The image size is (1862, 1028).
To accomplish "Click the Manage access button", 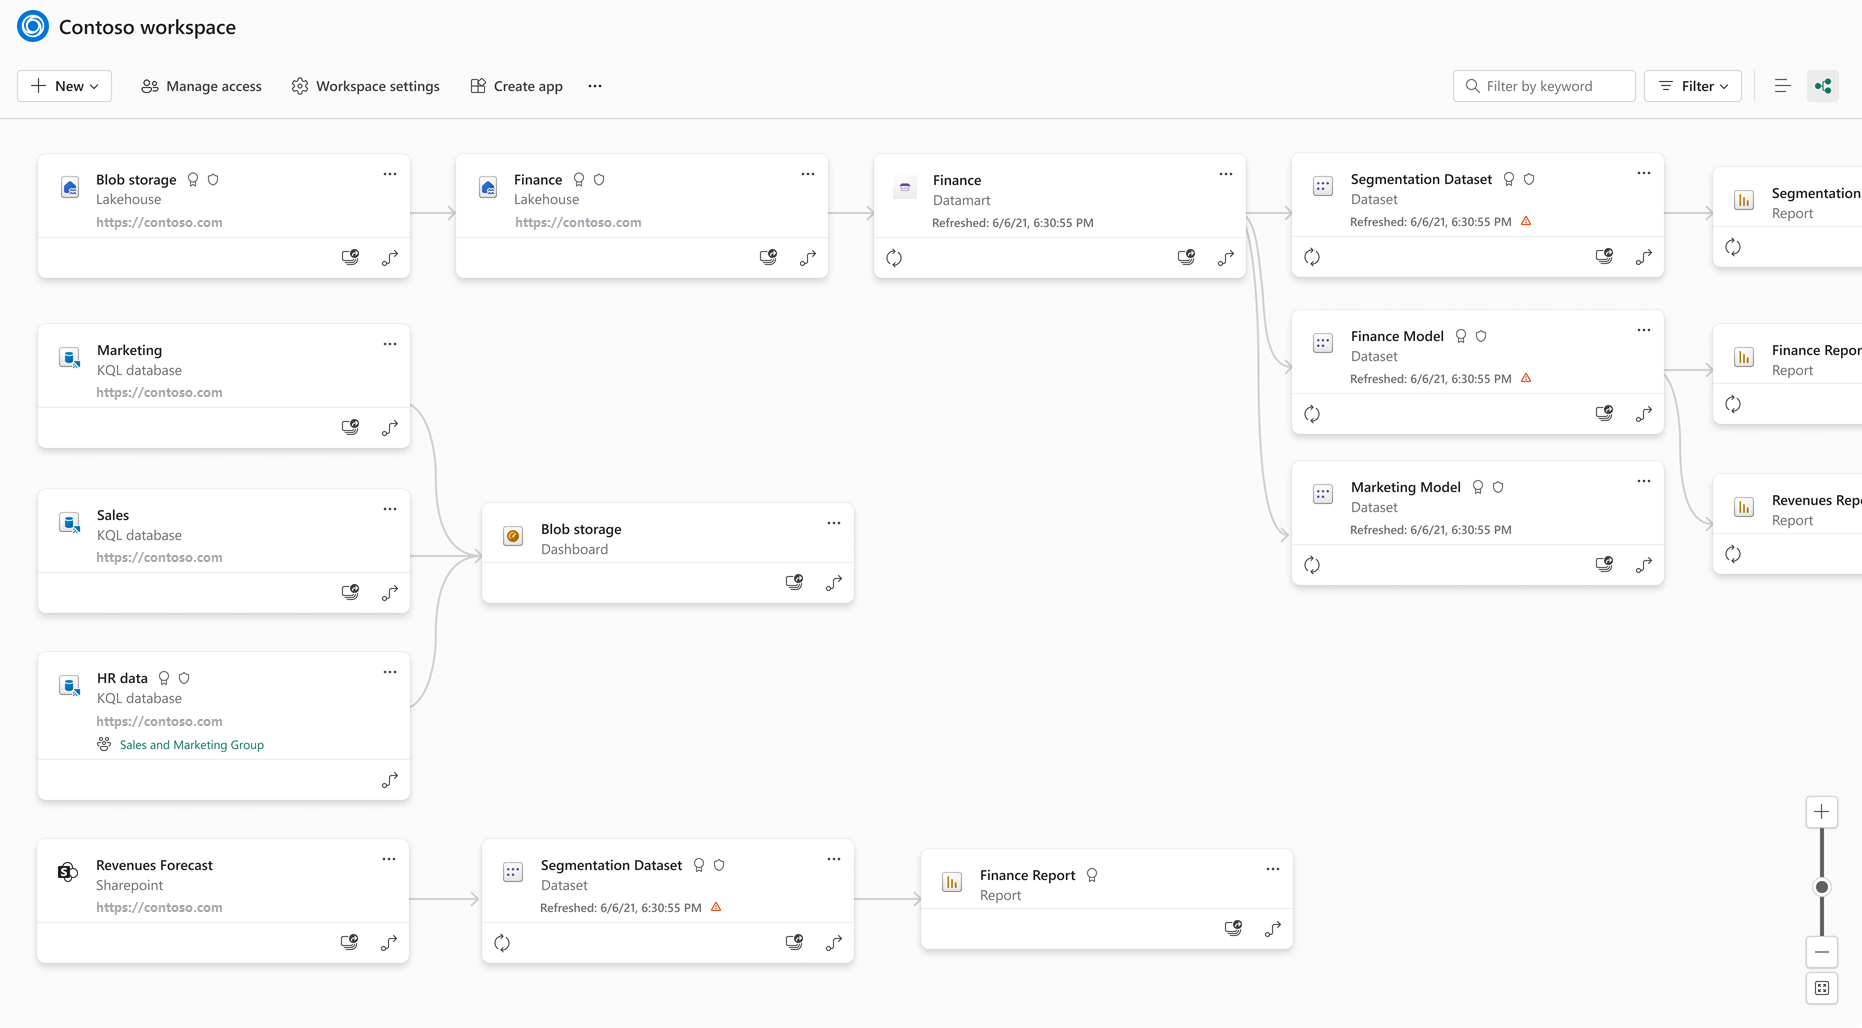I will point(200,86).
